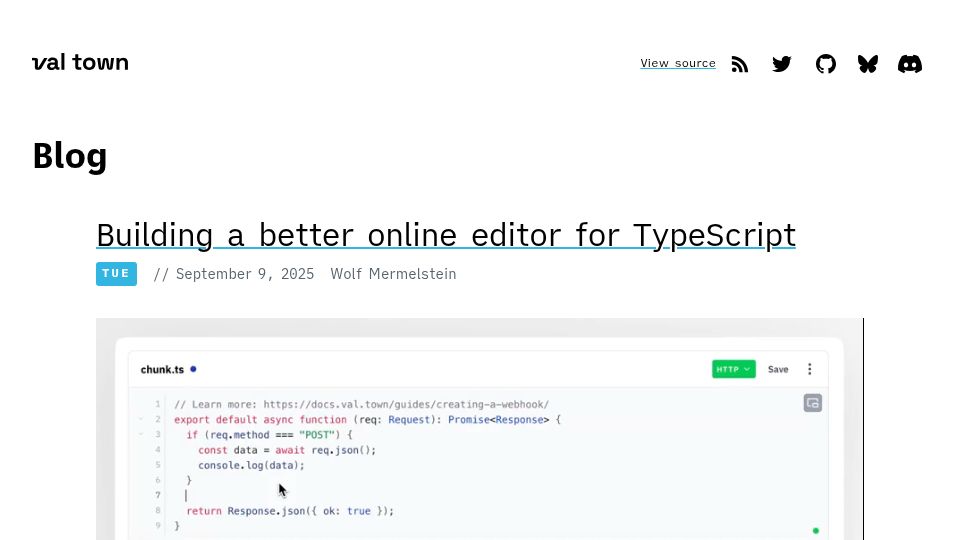Click the Learn more comment line
Viewport: 960px width, 540px height.
coord(361,404)
